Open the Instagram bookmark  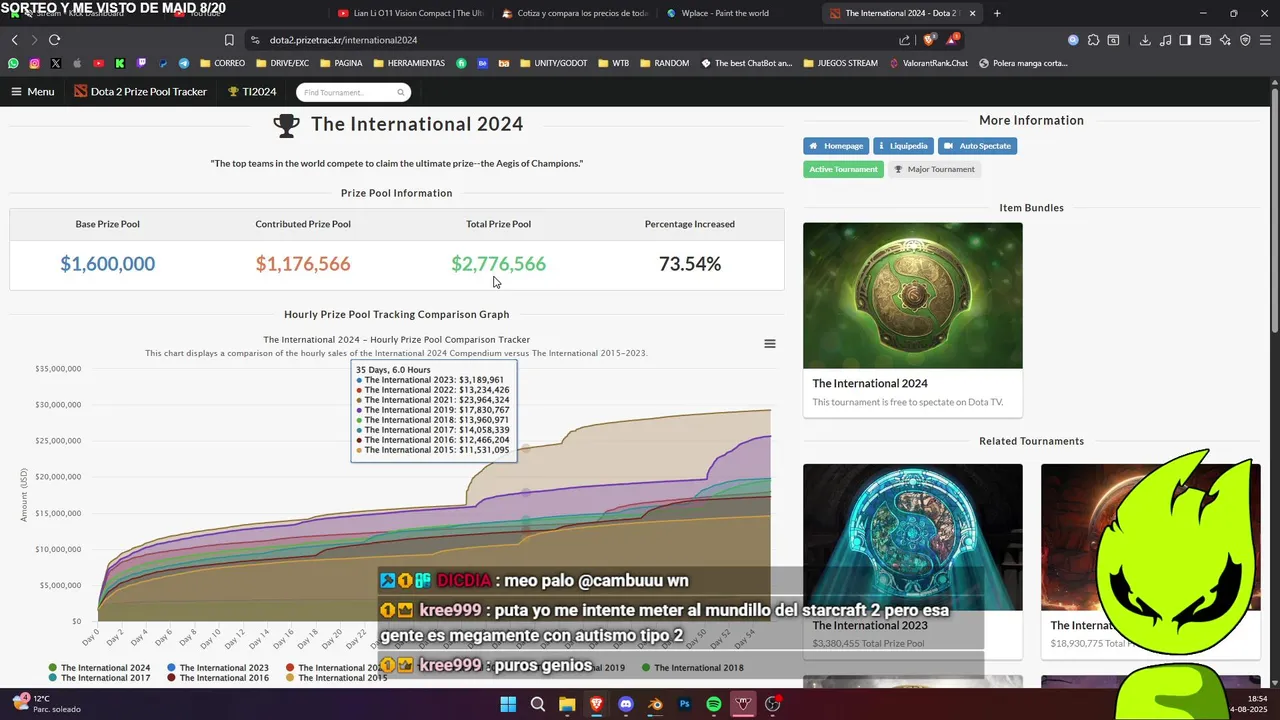34,63
